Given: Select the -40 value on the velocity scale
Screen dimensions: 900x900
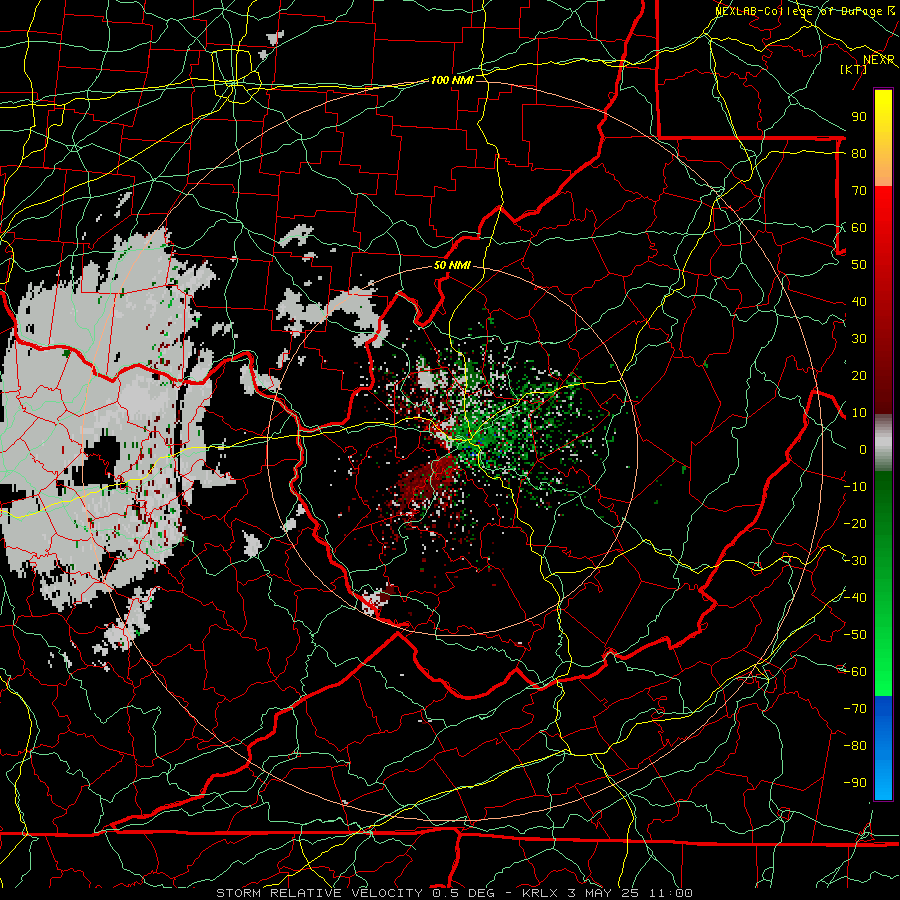Looking at the screenshot, I should tap(856, 598).
